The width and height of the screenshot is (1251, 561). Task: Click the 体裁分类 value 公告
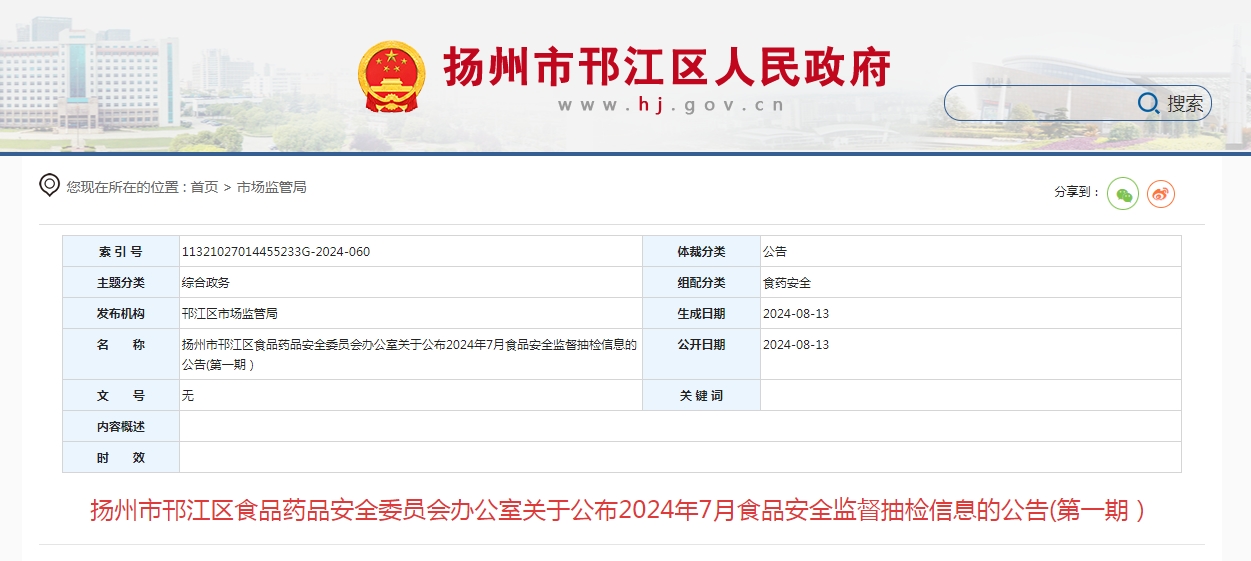[775, 252]
